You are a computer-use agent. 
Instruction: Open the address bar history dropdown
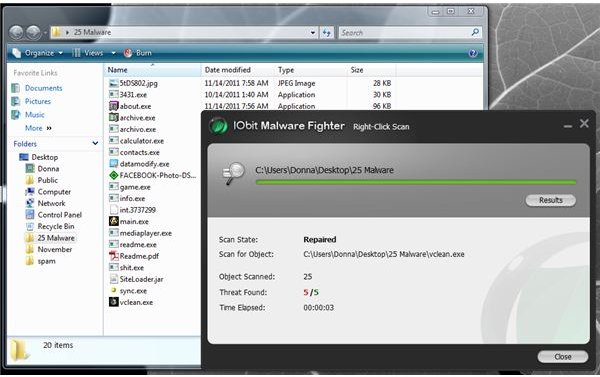[x=313, y=33]
